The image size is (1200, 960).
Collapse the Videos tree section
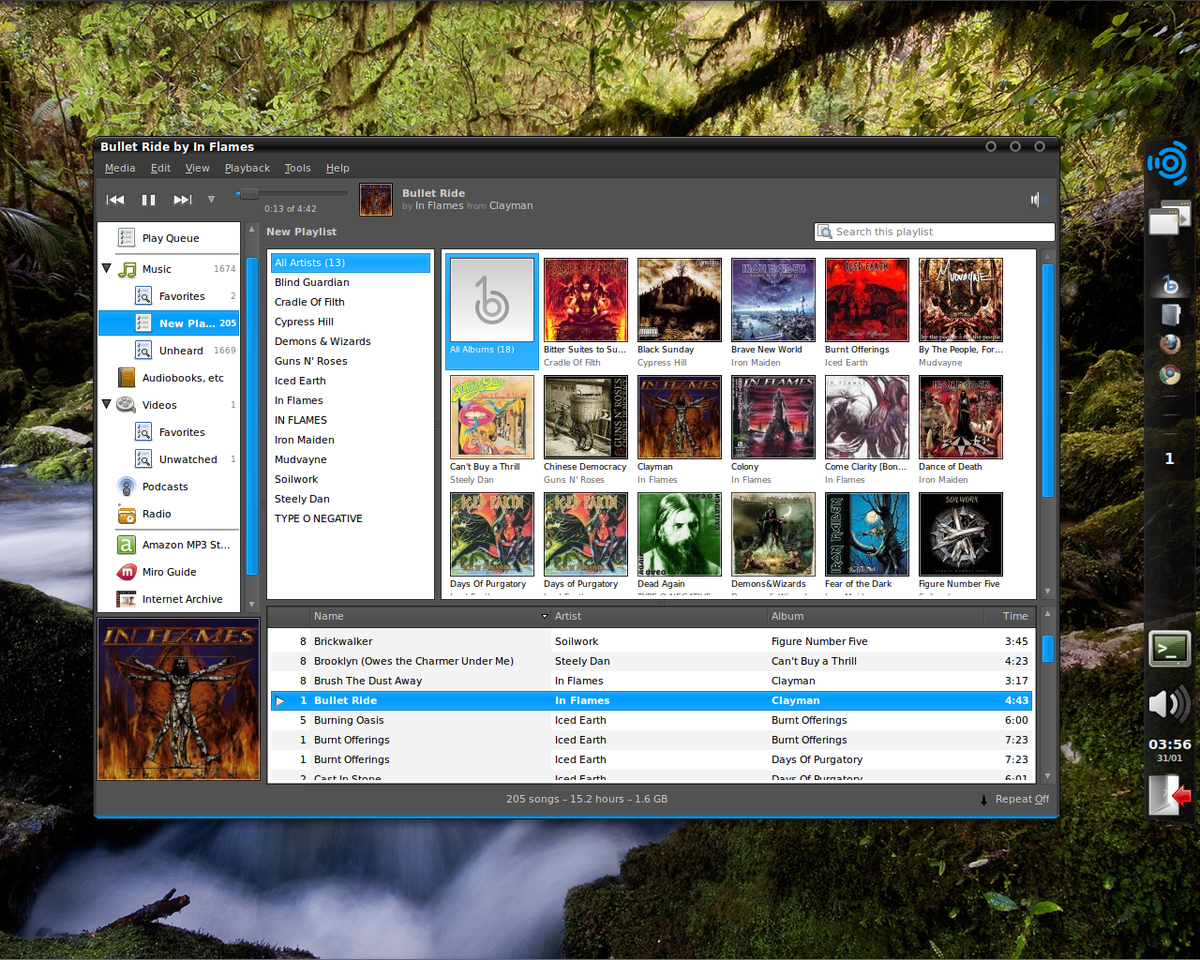tap(107, 405)
